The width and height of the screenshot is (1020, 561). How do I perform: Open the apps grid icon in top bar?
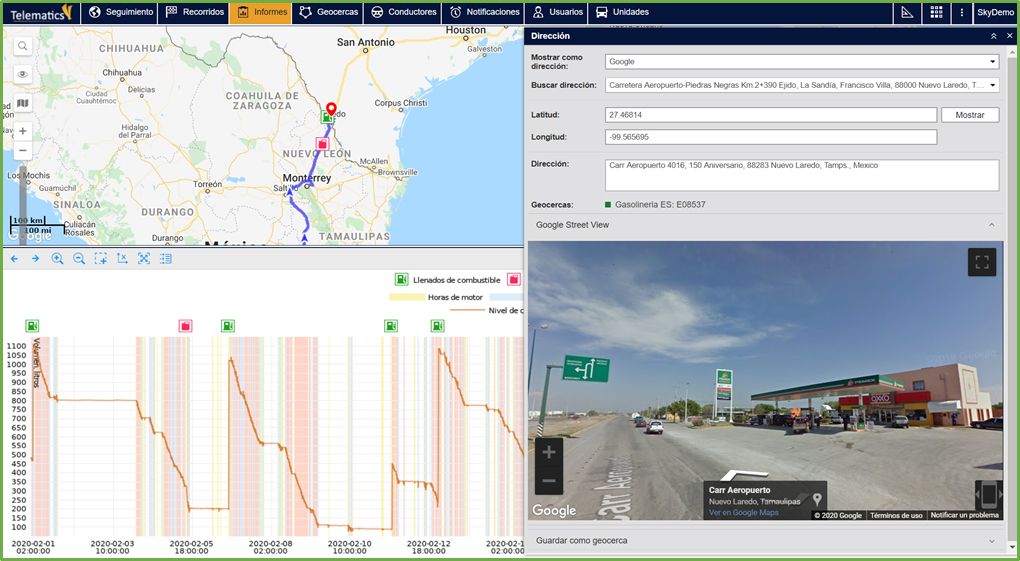click(x=936, y=12)
